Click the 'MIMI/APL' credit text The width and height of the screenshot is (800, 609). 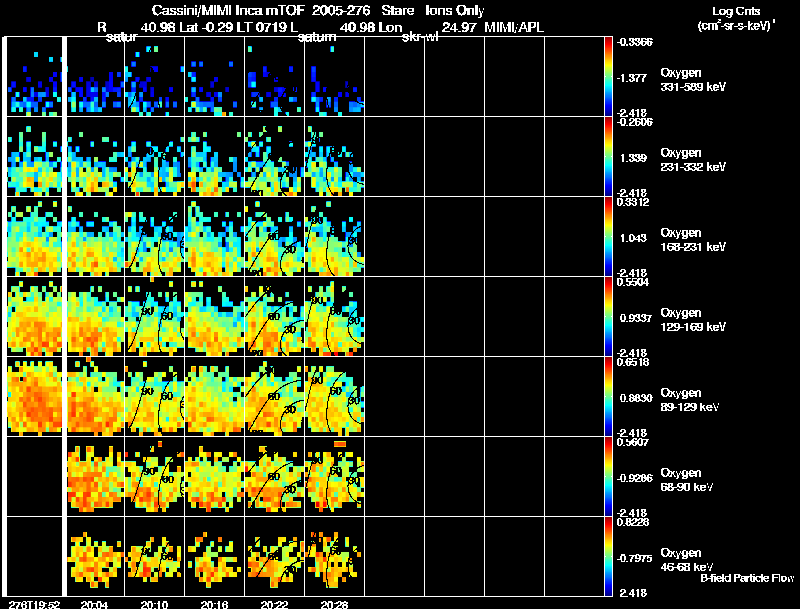[x=514, y=28]
